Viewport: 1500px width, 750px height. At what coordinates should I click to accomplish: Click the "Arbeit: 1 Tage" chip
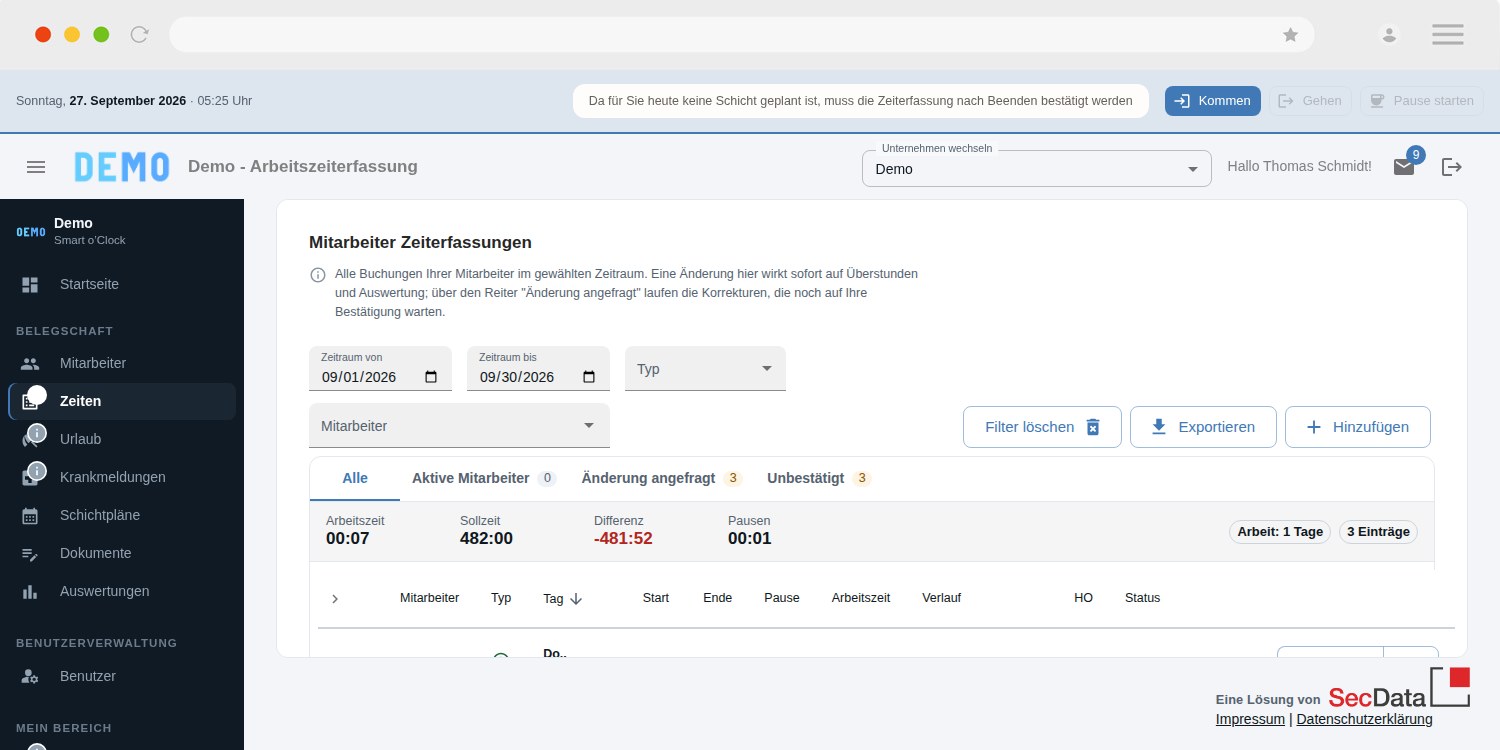(x=1280, y=532)
